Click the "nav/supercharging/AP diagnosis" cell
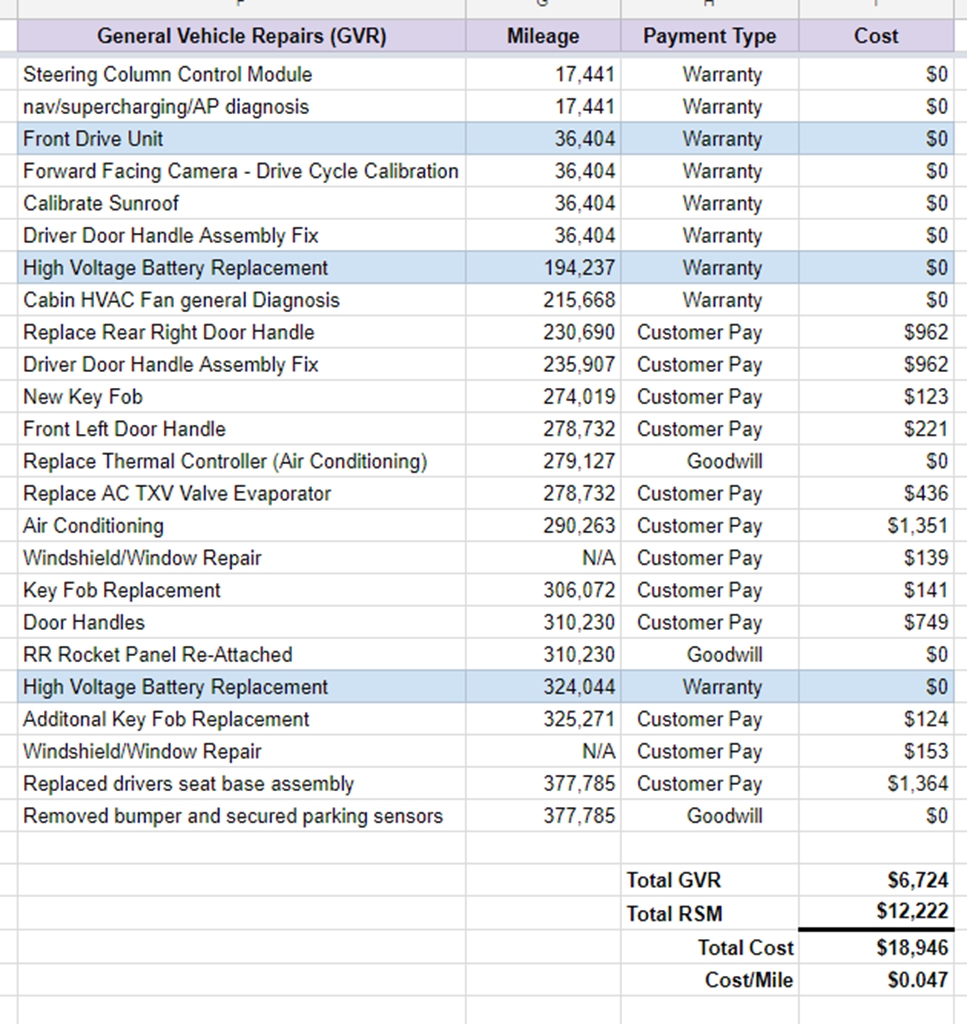The image size is (967, 1024). [x=242, y=106]
